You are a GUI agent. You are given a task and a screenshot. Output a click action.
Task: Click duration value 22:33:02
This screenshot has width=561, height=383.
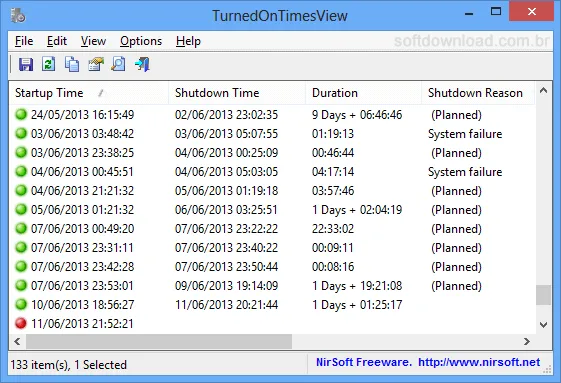tap(333, 228)
